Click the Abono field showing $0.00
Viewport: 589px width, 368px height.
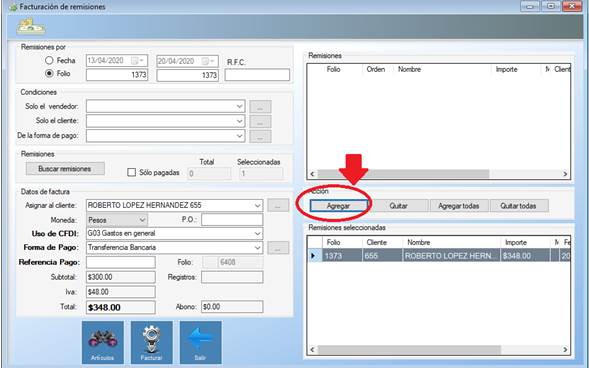(232, 307)
